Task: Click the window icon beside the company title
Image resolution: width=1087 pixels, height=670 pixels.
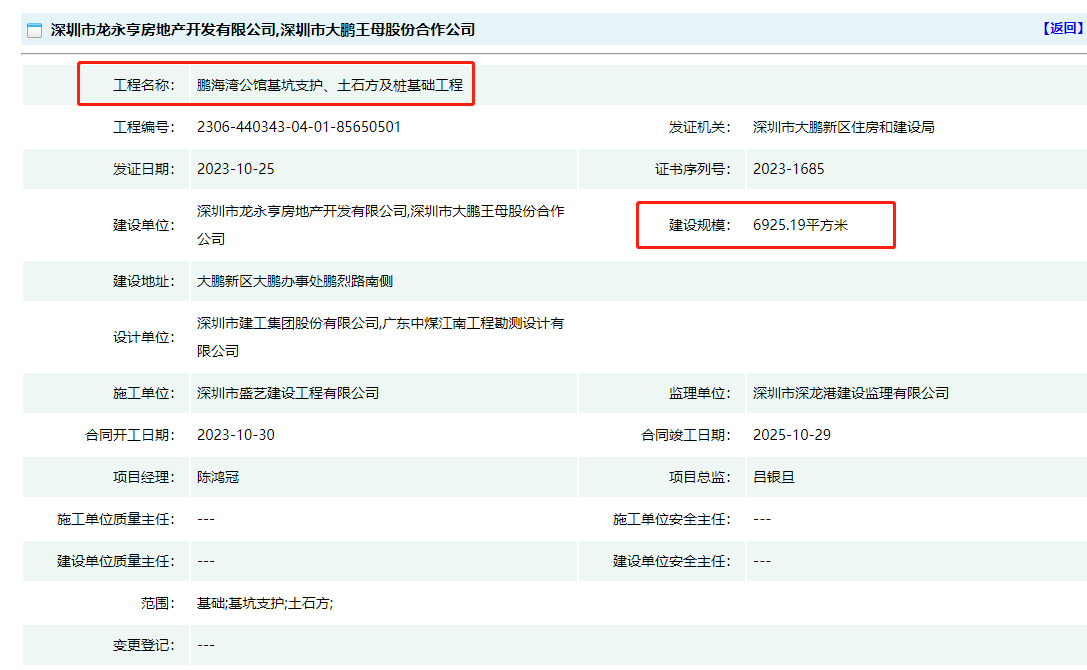Action: (34, 30)
